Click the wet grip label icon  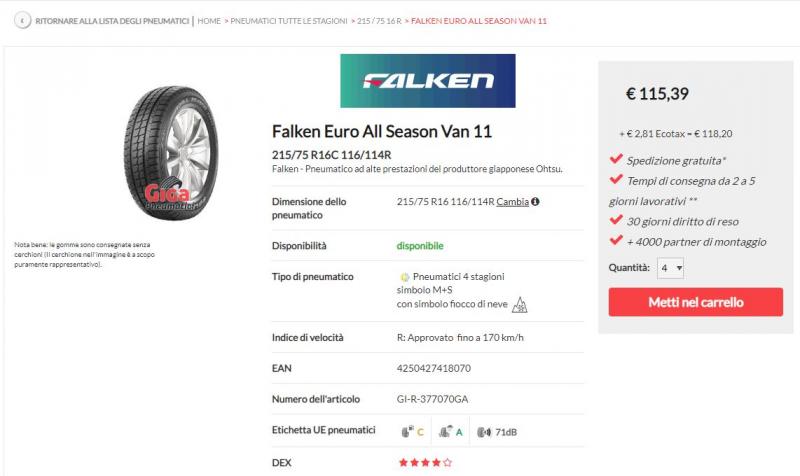point(445,432)
